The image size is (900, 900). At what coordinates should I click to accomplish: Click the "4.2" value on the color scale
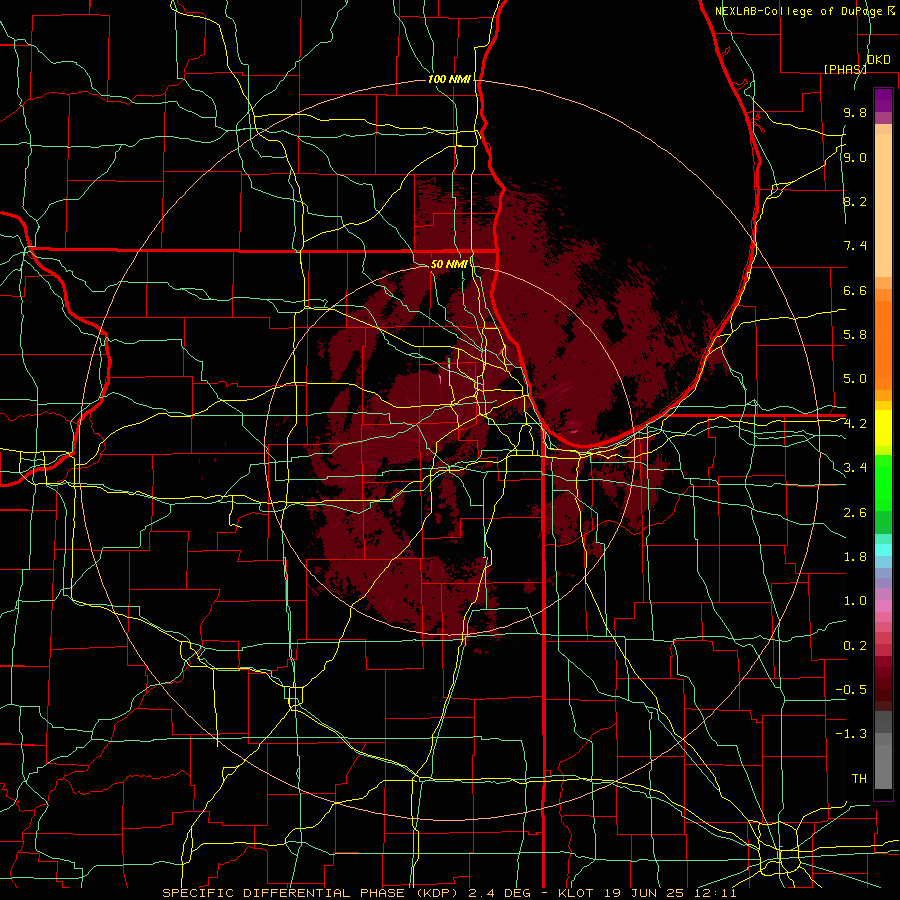[855, 424]
